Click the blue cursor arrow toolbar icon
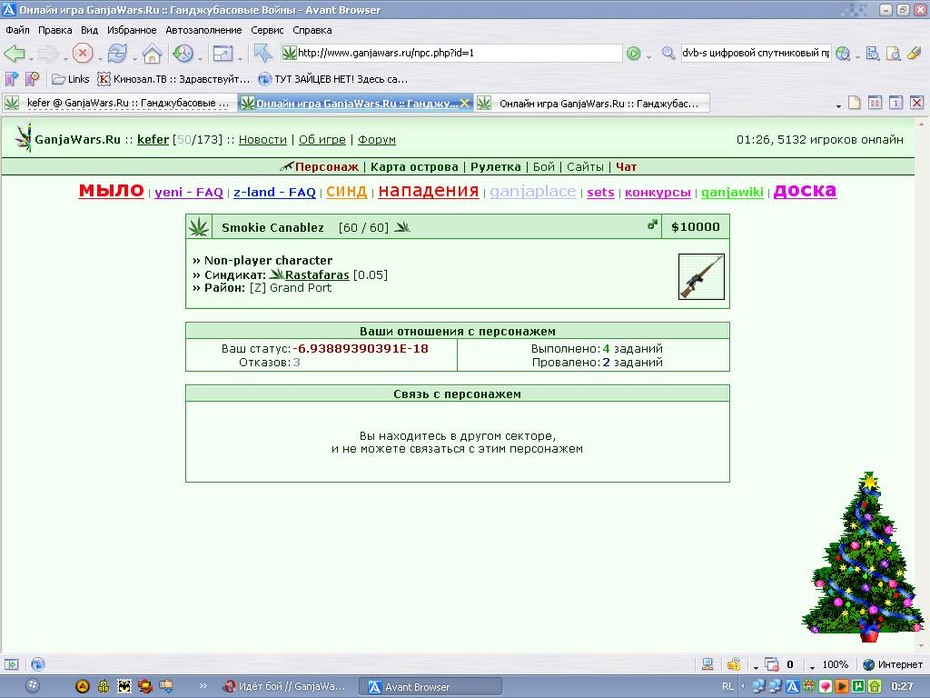930x698 pixels. coord(262,53)
